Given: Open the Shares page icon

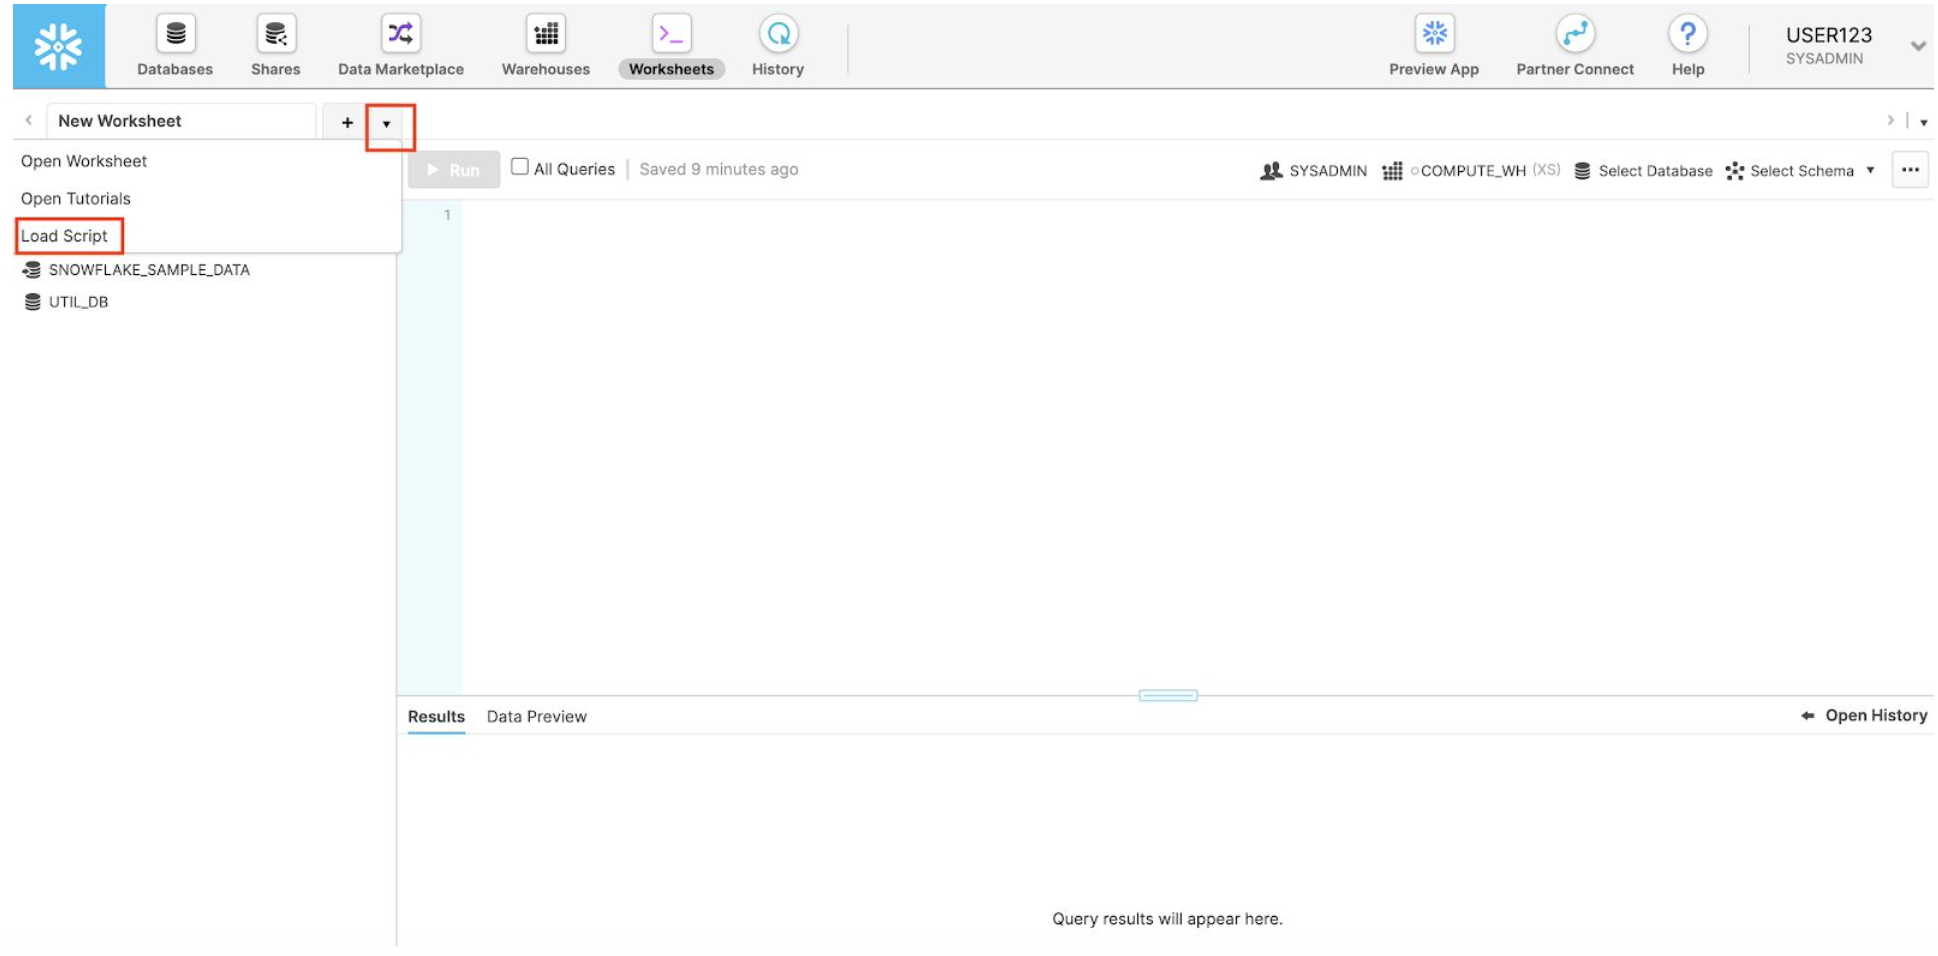Looking at the screenshot, I should coord(275,35).
